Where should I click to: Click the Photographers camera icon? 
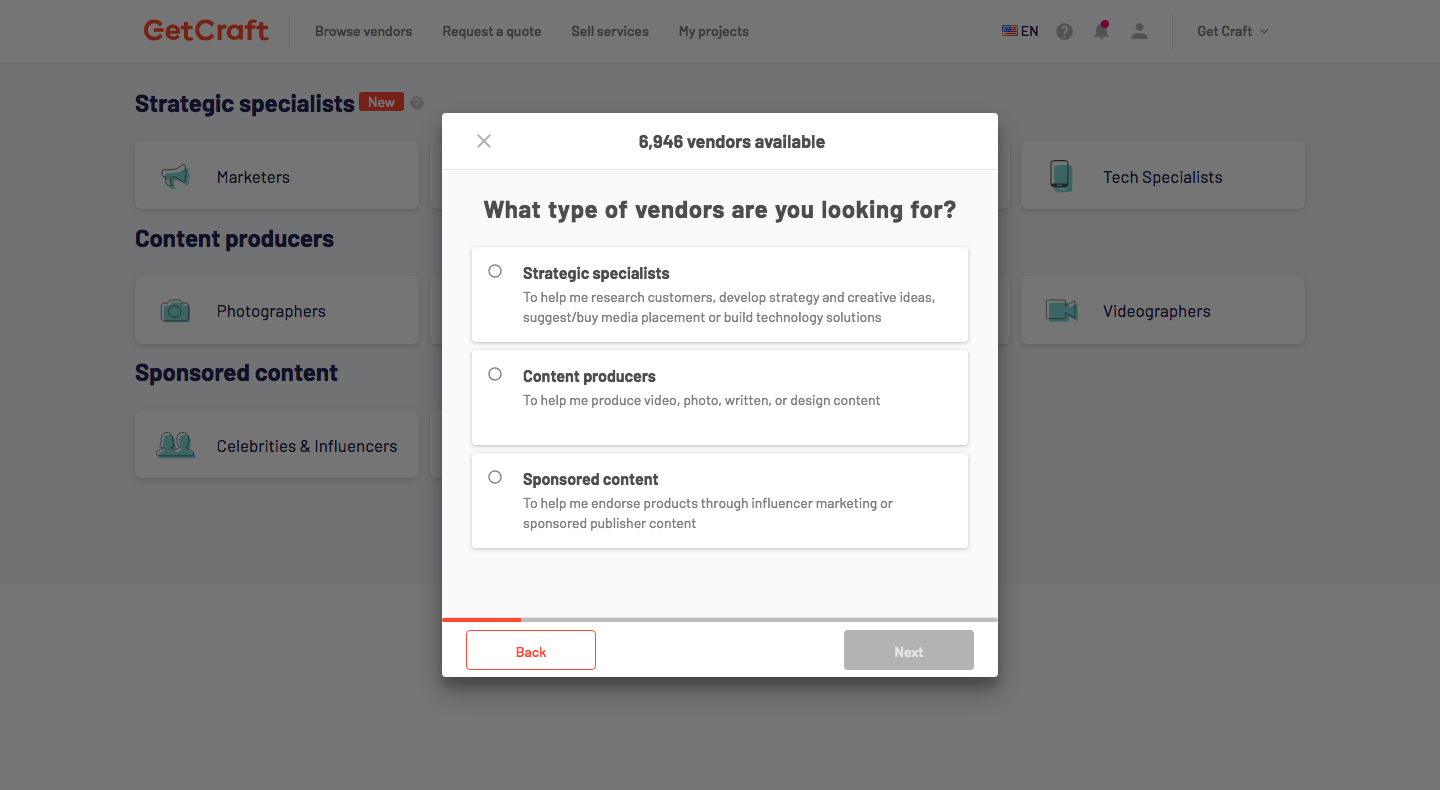[x=175, y=311]
